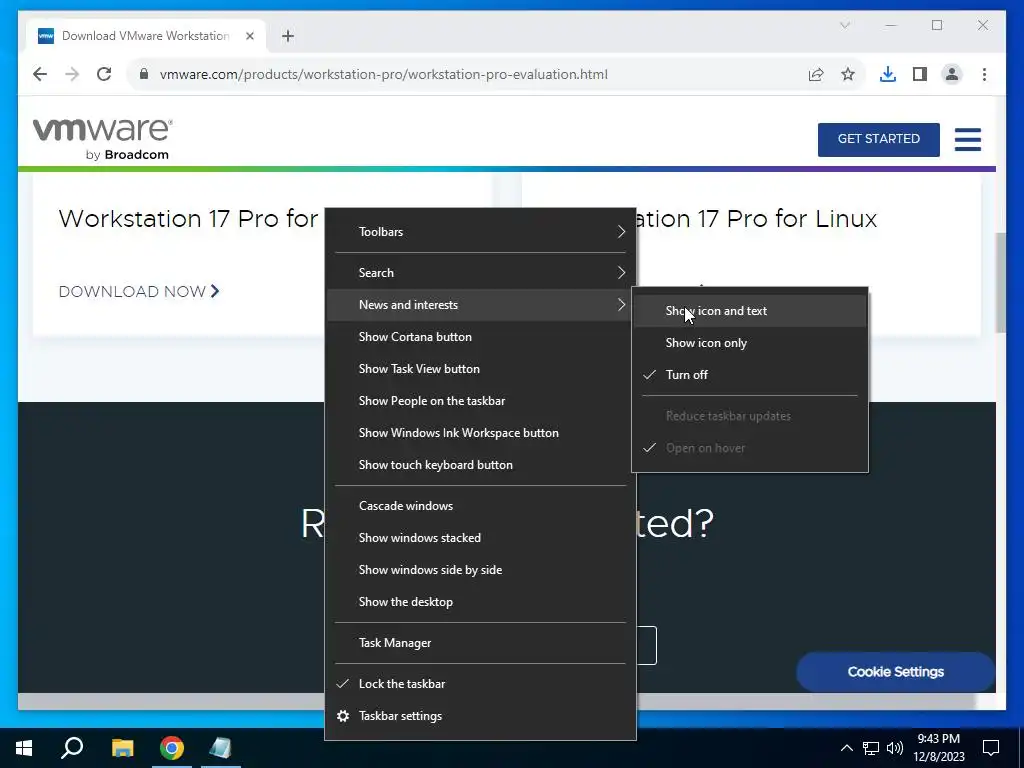Bookmark this page with the star icon
The width and height of the screenshot is (1024, 768).
point(848,74)
